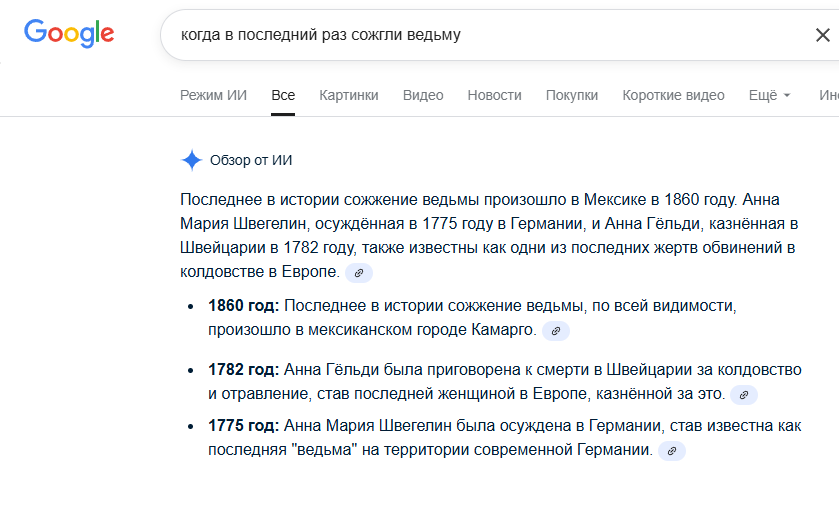Viewport: 839px width, 513px height.
Task: Click the bold 1782 год text
Action: pyautogui.click(x=243, y=369)
